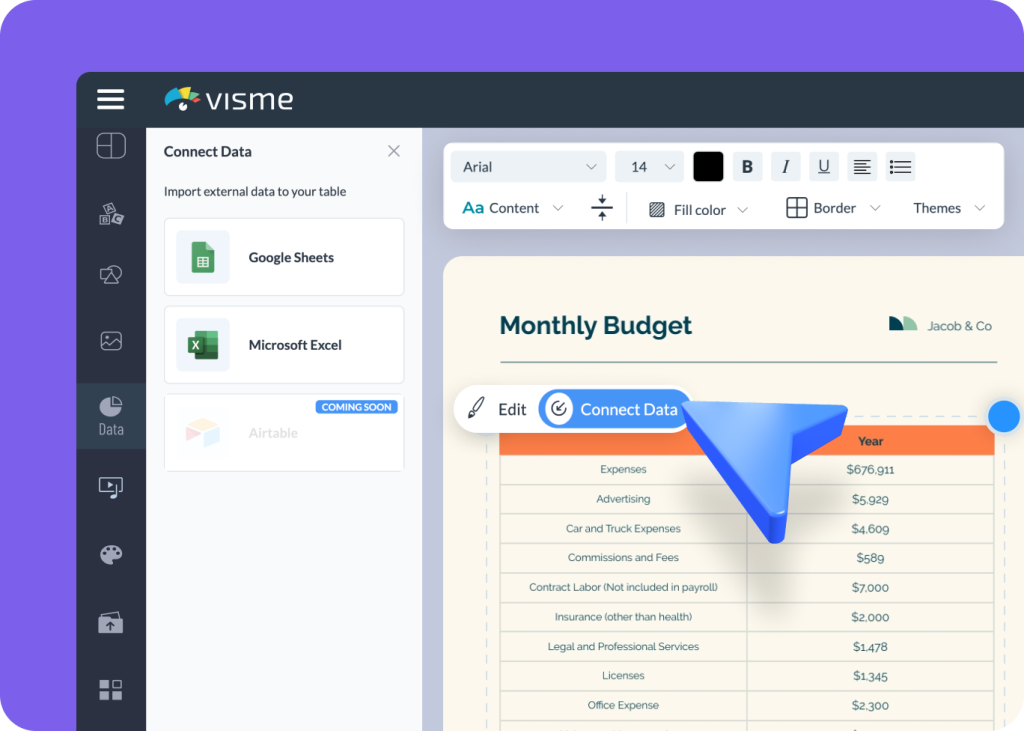Image resolution: width=1024 pixels, height=731 pixels.
Task: Open the photos panel in the left sidebar
Action: [x=110, y=340]
